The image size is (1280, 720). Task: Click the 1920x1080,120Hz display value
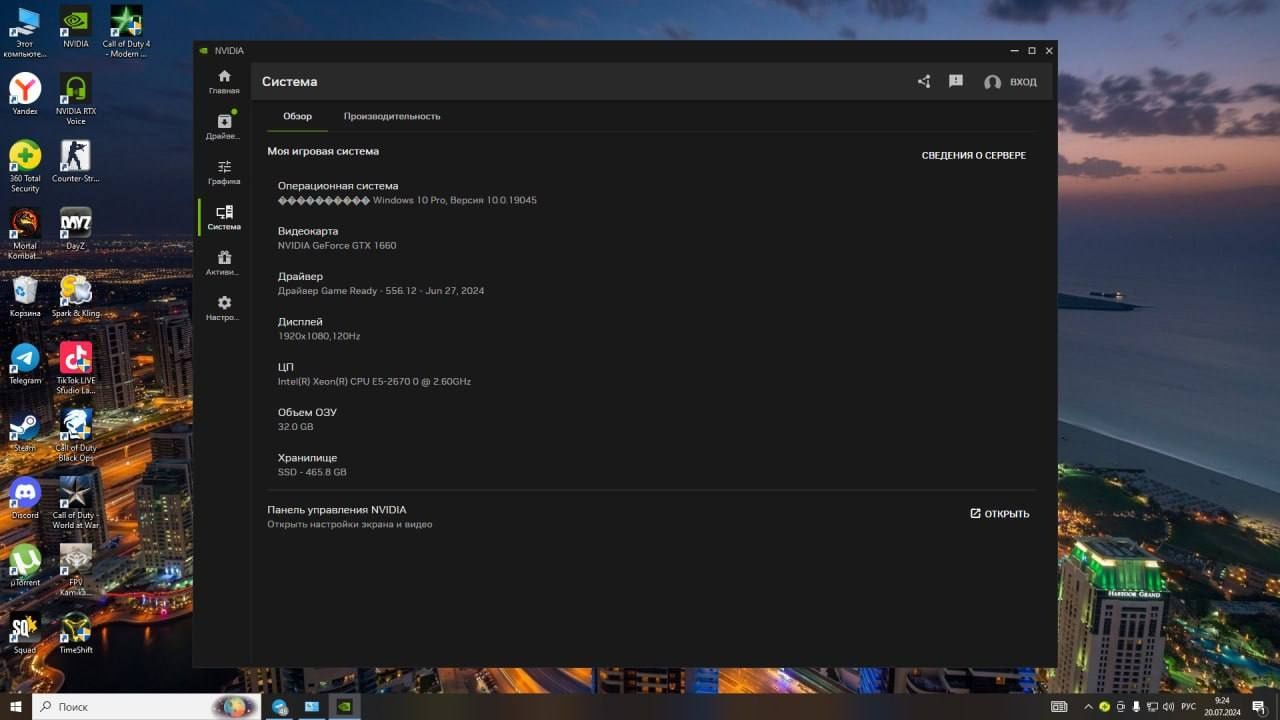tap(319, 336)
